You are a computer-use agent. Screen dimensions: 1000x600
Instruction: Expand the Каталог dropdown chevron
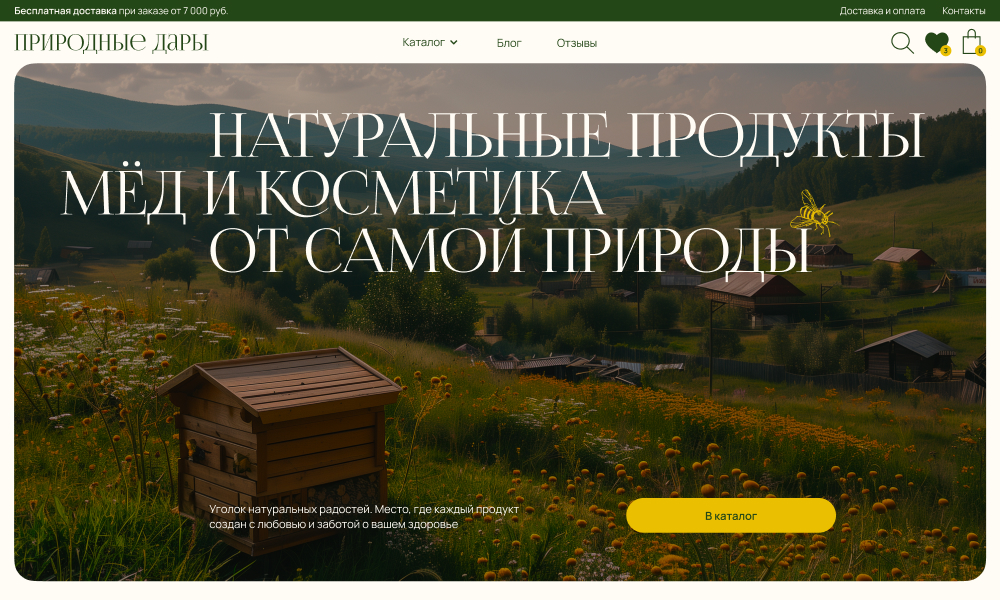454,43
